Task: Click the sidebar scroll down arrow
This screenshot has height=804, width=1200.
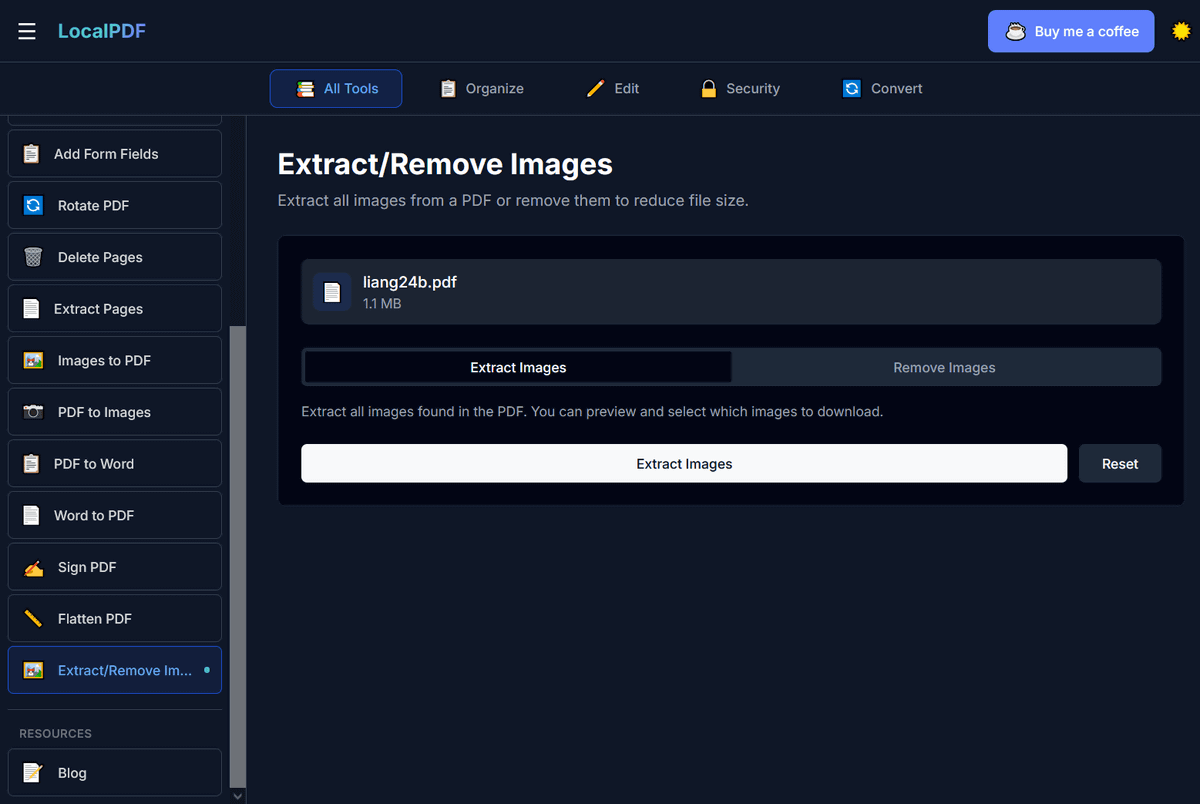Action: (237, 796)
